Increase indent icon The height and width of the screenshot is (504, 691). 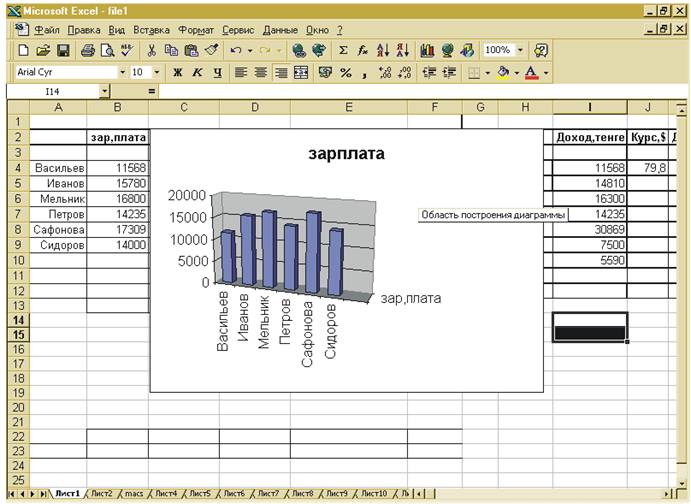pyautogui.click(x=449, y=73)
